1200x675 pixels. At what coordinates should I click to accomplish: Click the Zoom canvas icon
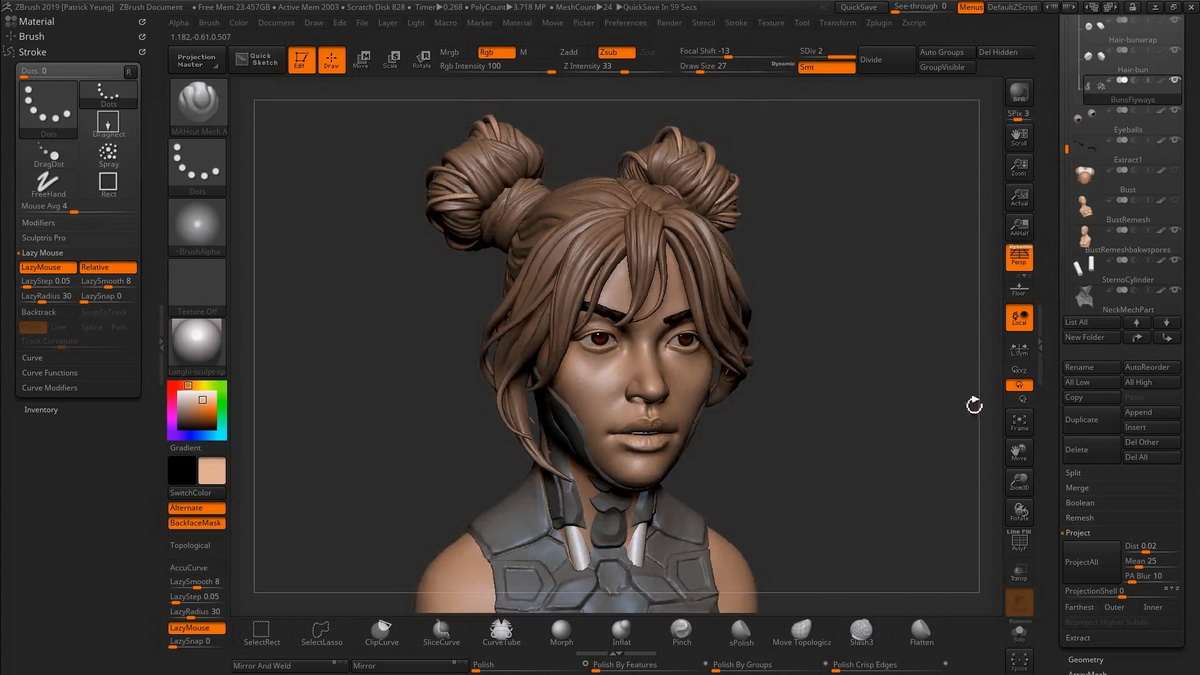[x=1019, y=167]
